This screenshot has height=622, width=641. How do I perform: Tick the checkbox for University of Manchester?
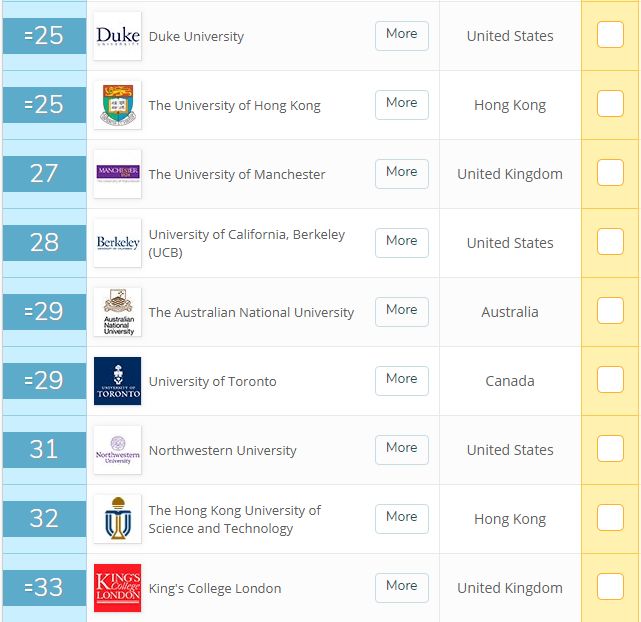click(610, 173)
